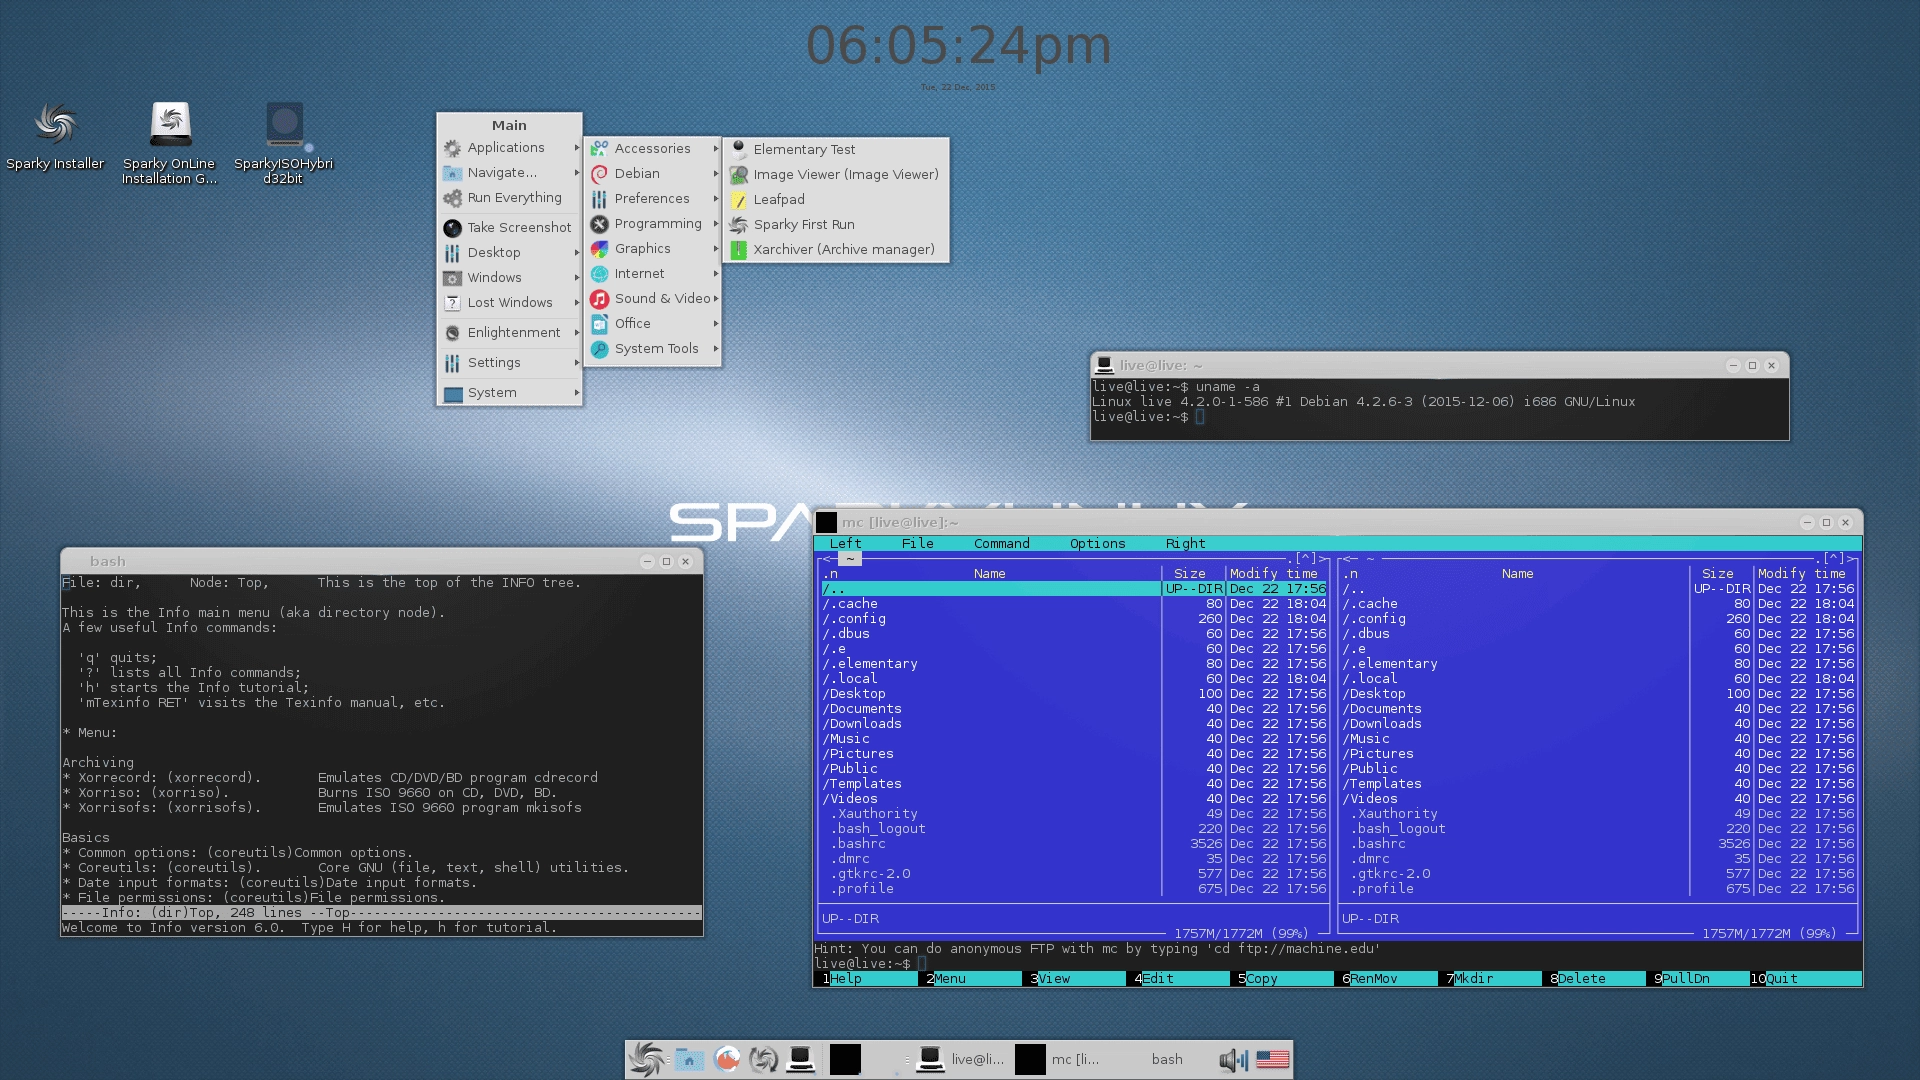Click the Take Screenshot camera icon

(x=452, y=228)
